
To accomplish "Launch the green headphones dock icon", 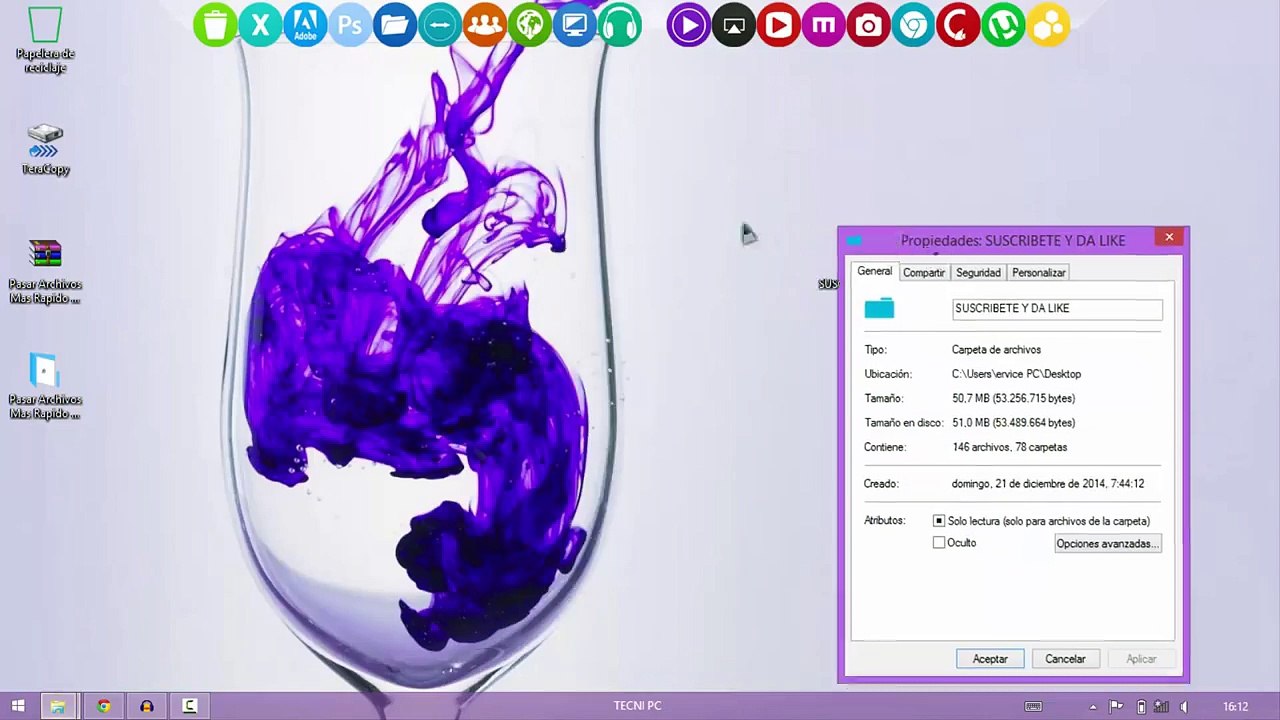I will [x=620, y=25].
